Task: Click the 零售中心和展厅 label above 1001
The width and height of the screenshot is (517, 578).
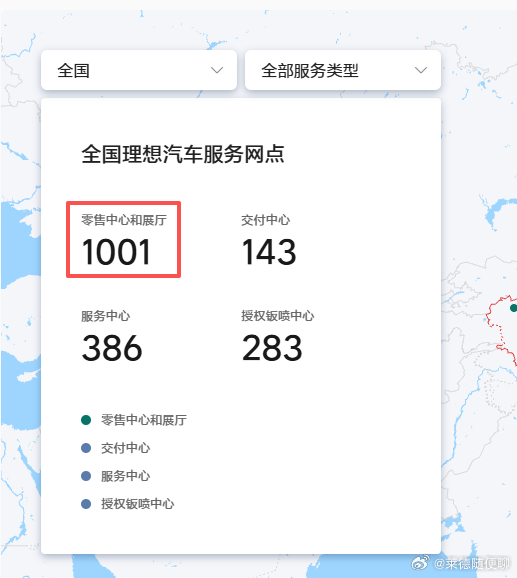Action: click(x=124, y=220)
